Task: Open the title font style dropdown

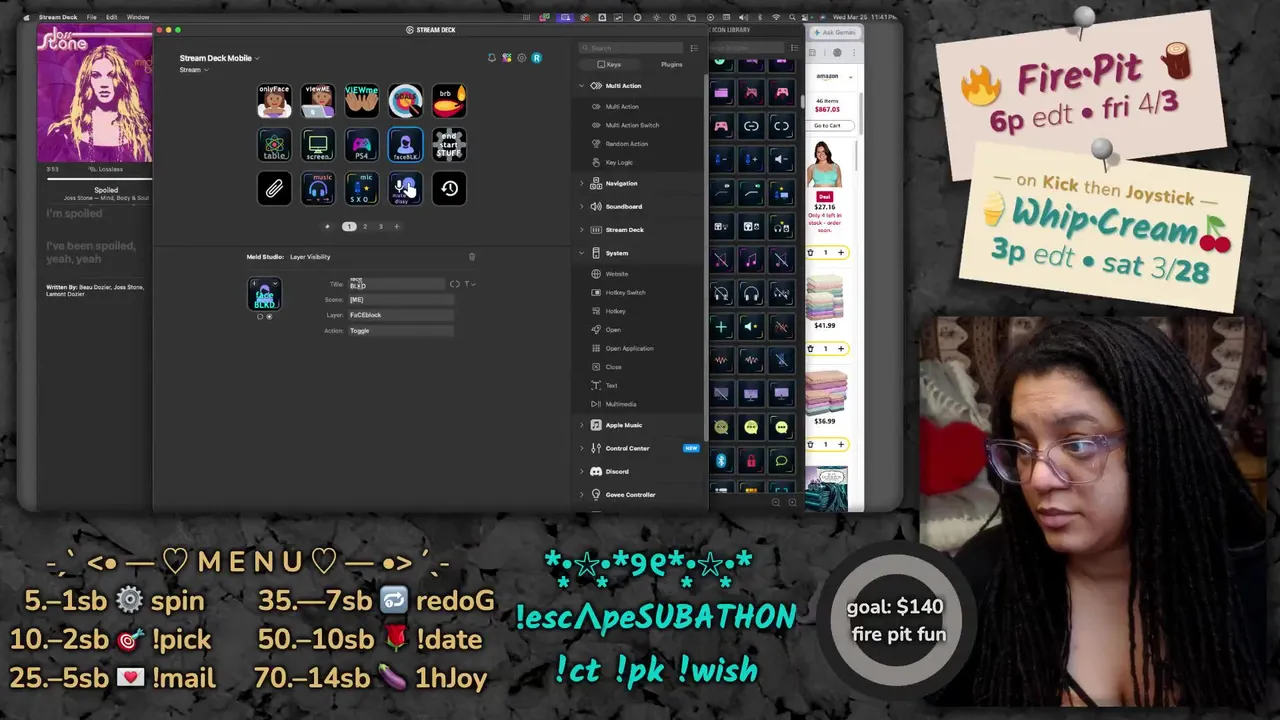Action: (469, 284)
